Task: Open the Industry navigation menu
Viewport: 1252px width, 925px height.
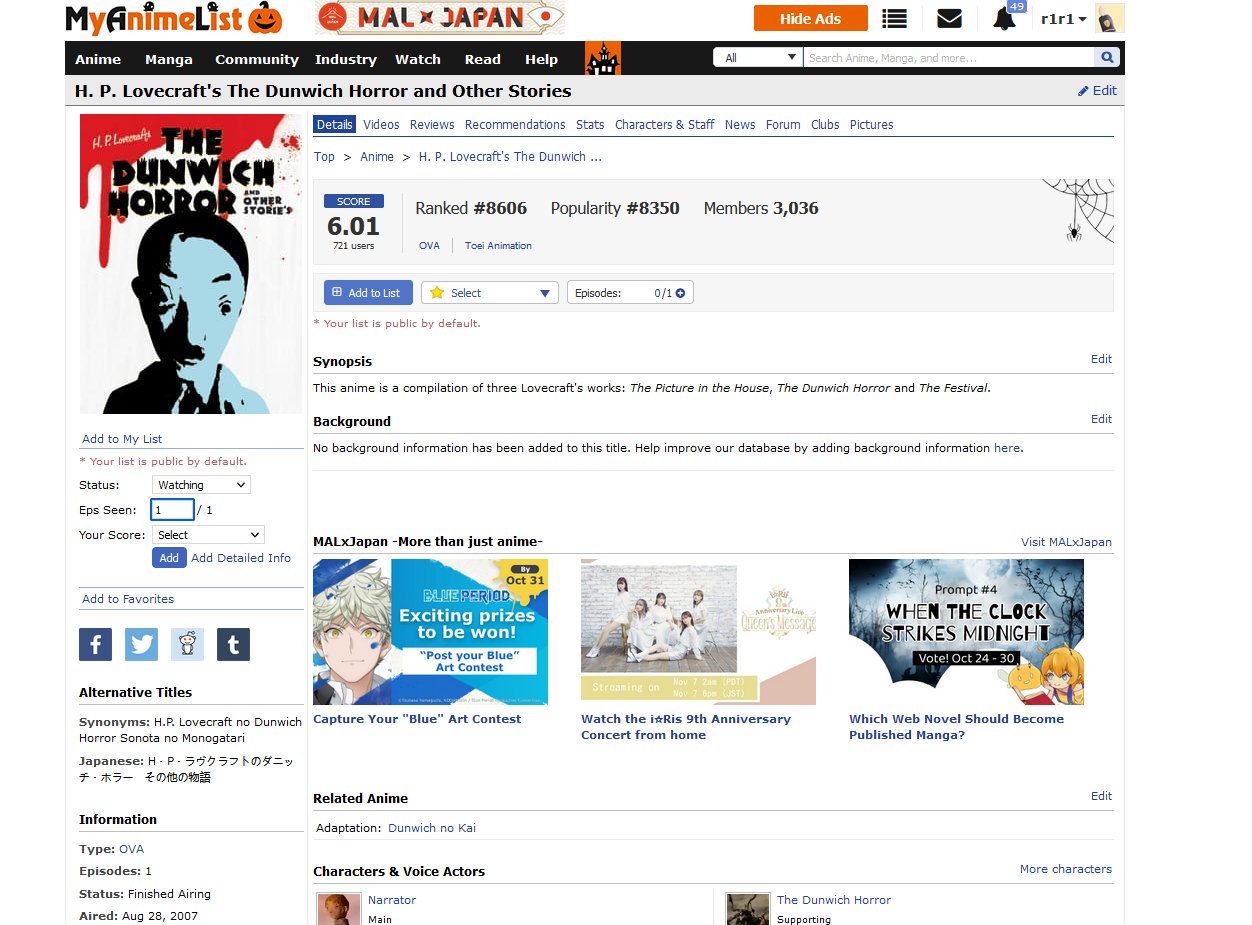Action: click(x=346, y=59)
